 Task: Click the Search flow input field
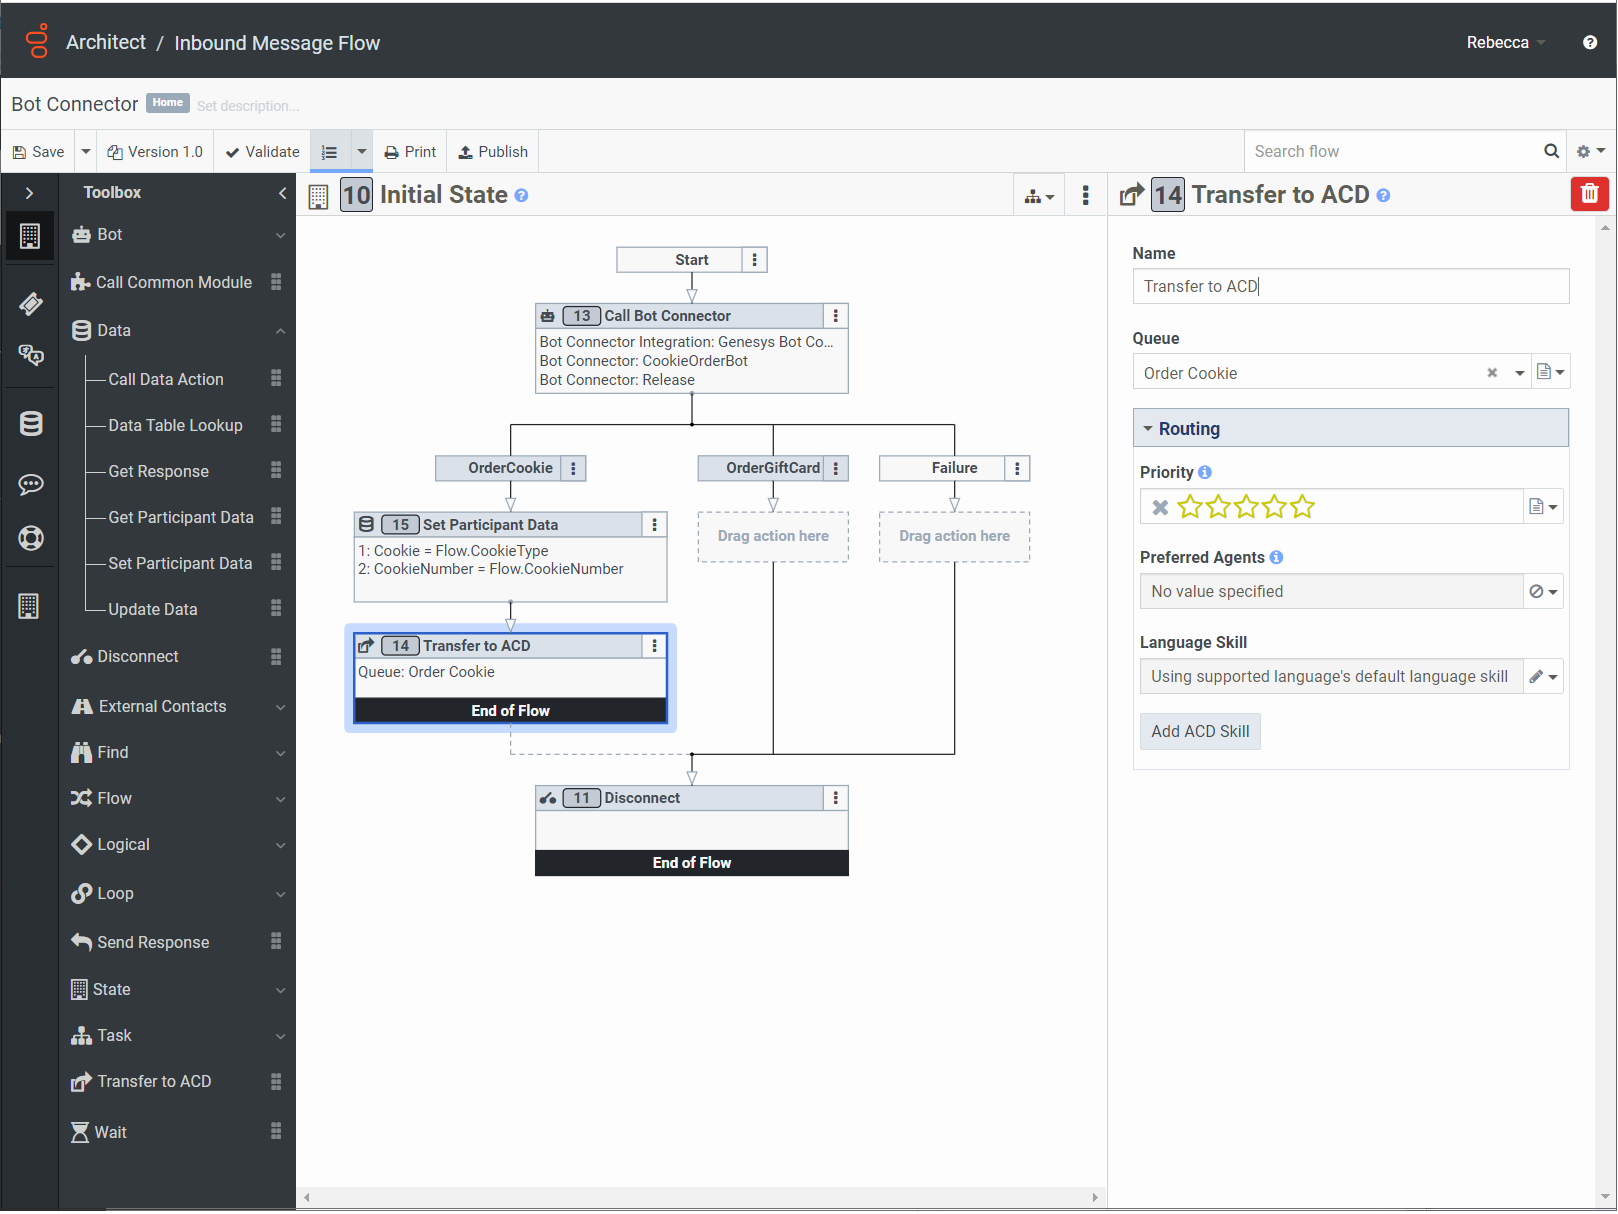click(x=1390, y=151)
